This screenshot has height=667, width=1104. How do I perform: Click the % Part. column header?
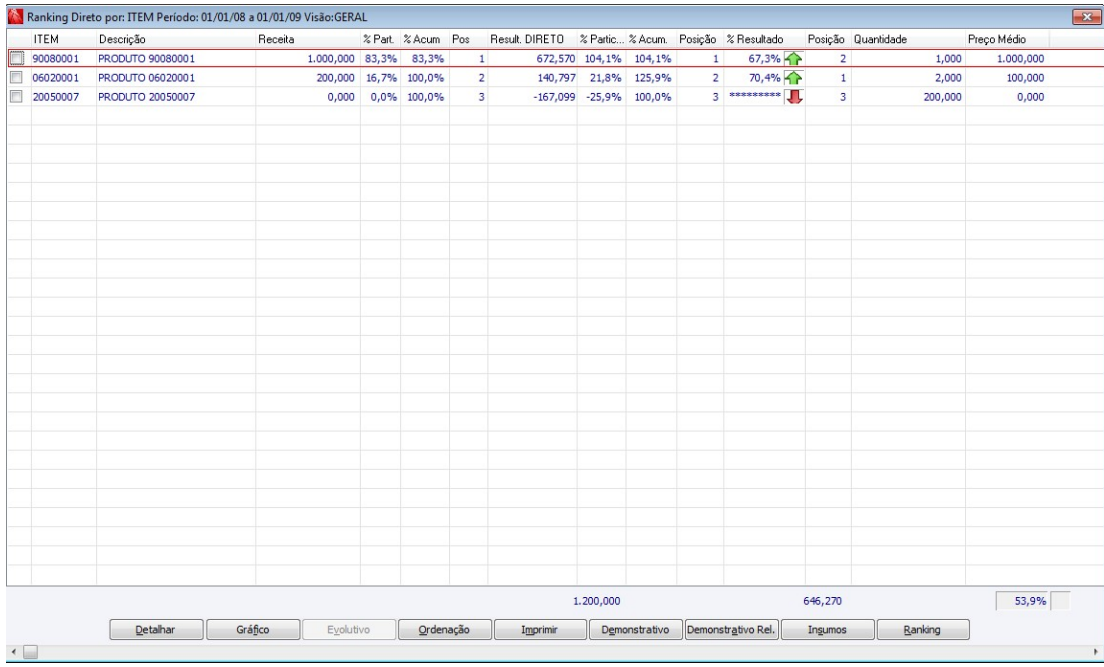click(380, 39)
